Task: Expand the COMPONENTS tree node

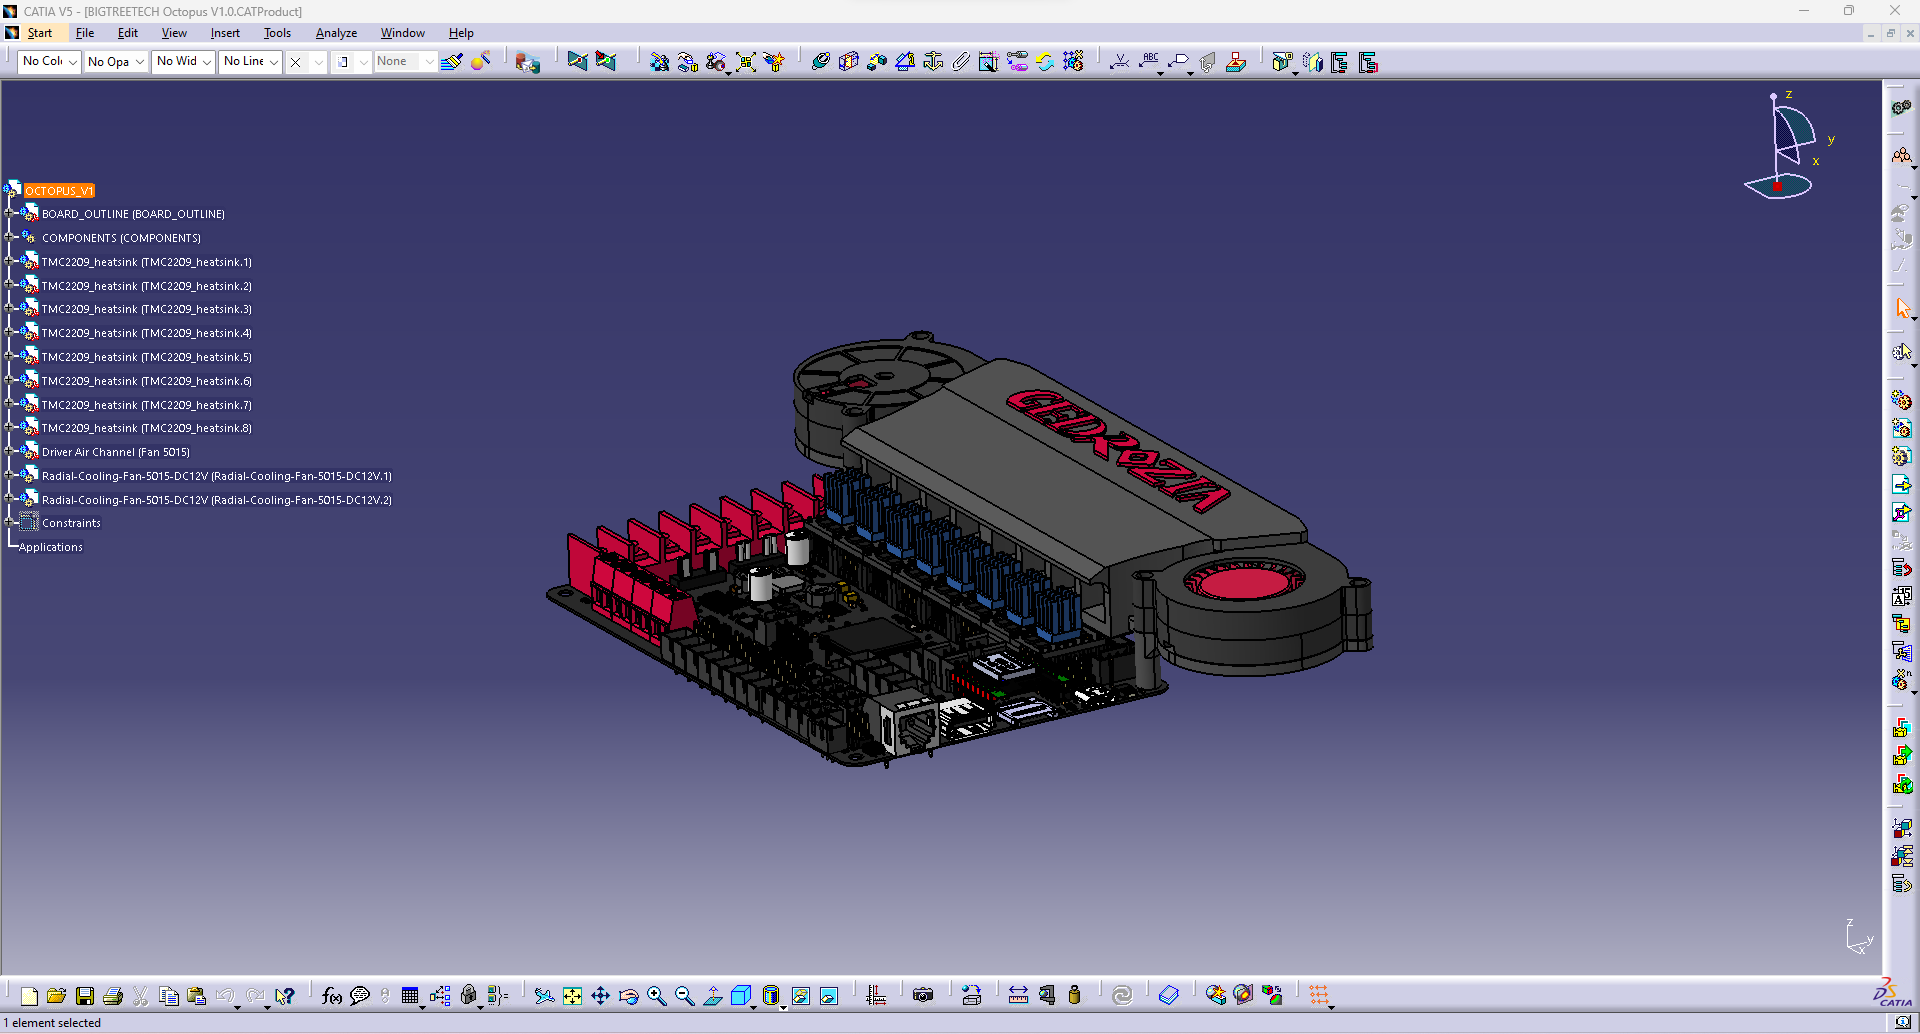Action: [10, 238]
